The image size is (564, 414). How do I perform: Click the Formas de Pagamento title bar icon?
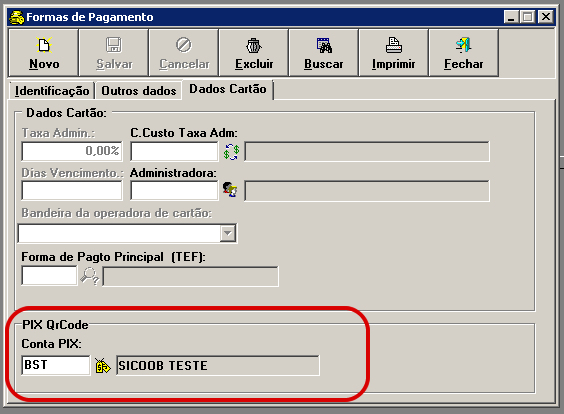[x=17, y=17]
